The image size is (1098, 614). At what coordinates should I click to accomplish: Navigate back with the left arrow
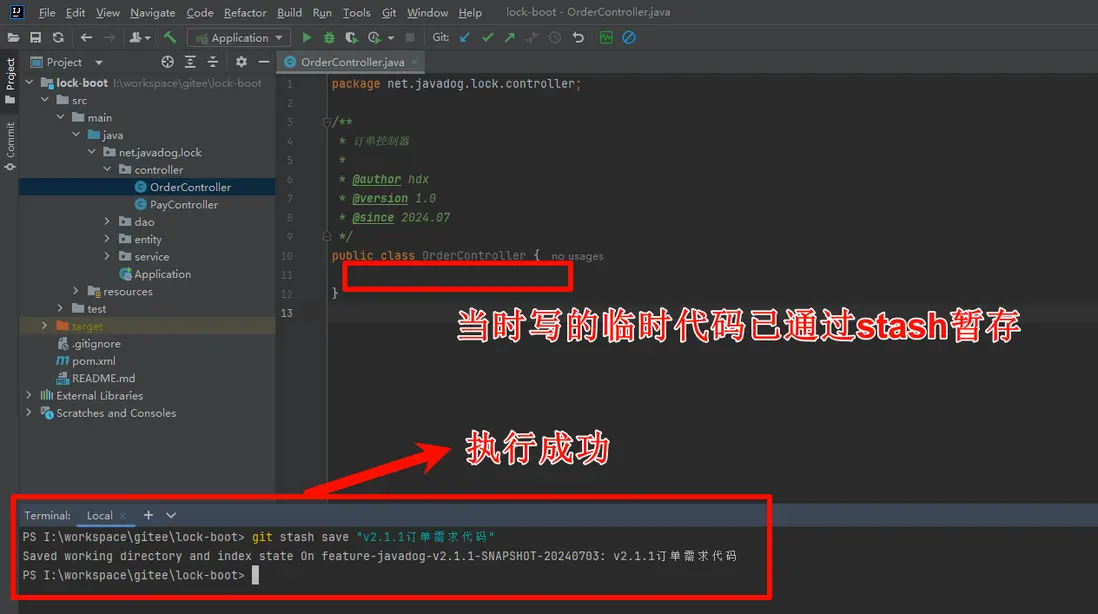(86, 38)
